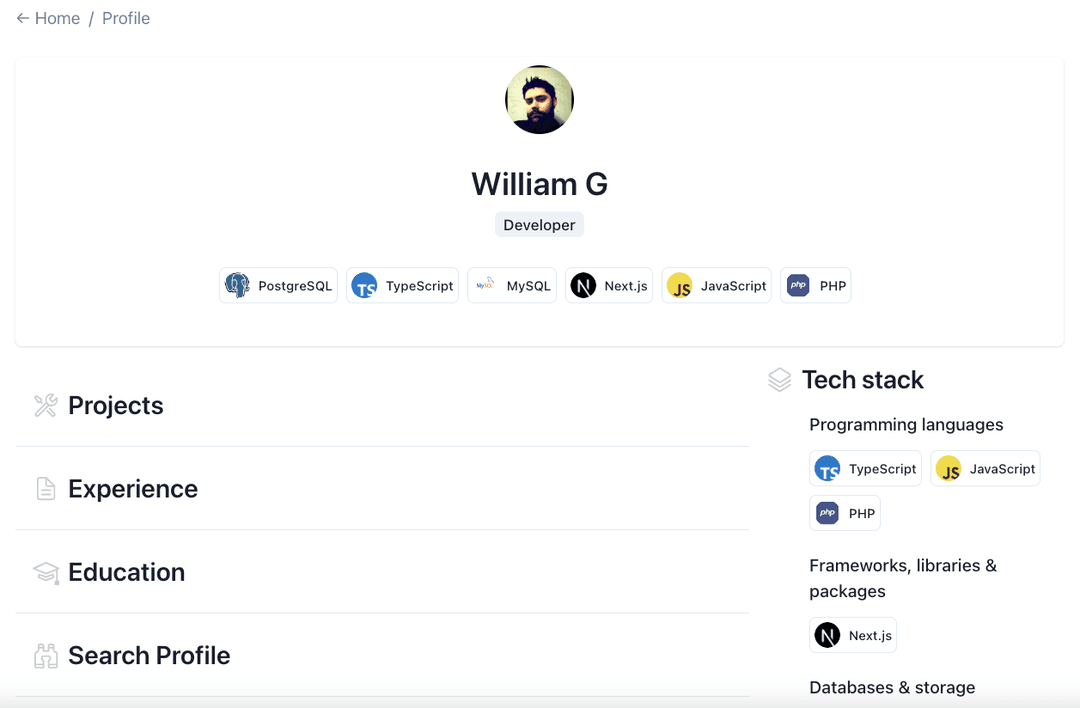The height and width of the screenshot is (708, 1080).
Task: Click the Education graduation cap icon
Action: (45, 572)
